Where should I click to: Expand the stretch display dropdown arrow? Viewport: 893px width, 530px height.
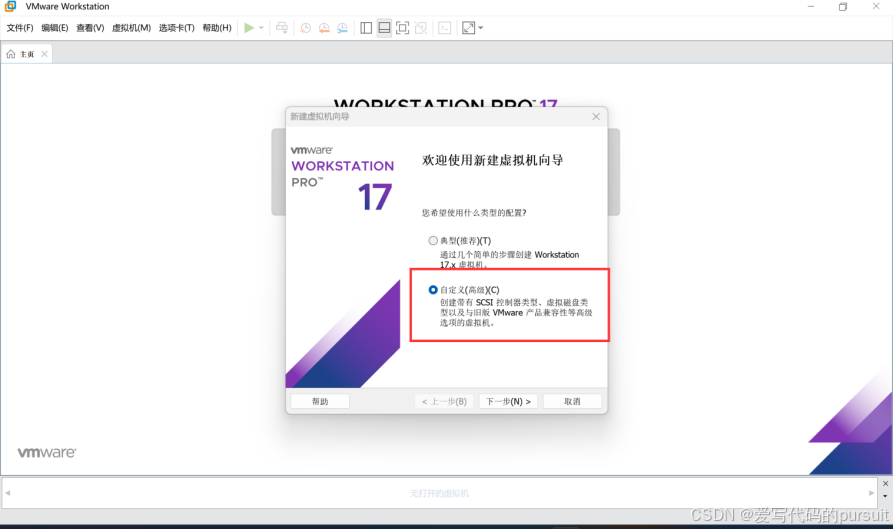(x=481, y=28)
